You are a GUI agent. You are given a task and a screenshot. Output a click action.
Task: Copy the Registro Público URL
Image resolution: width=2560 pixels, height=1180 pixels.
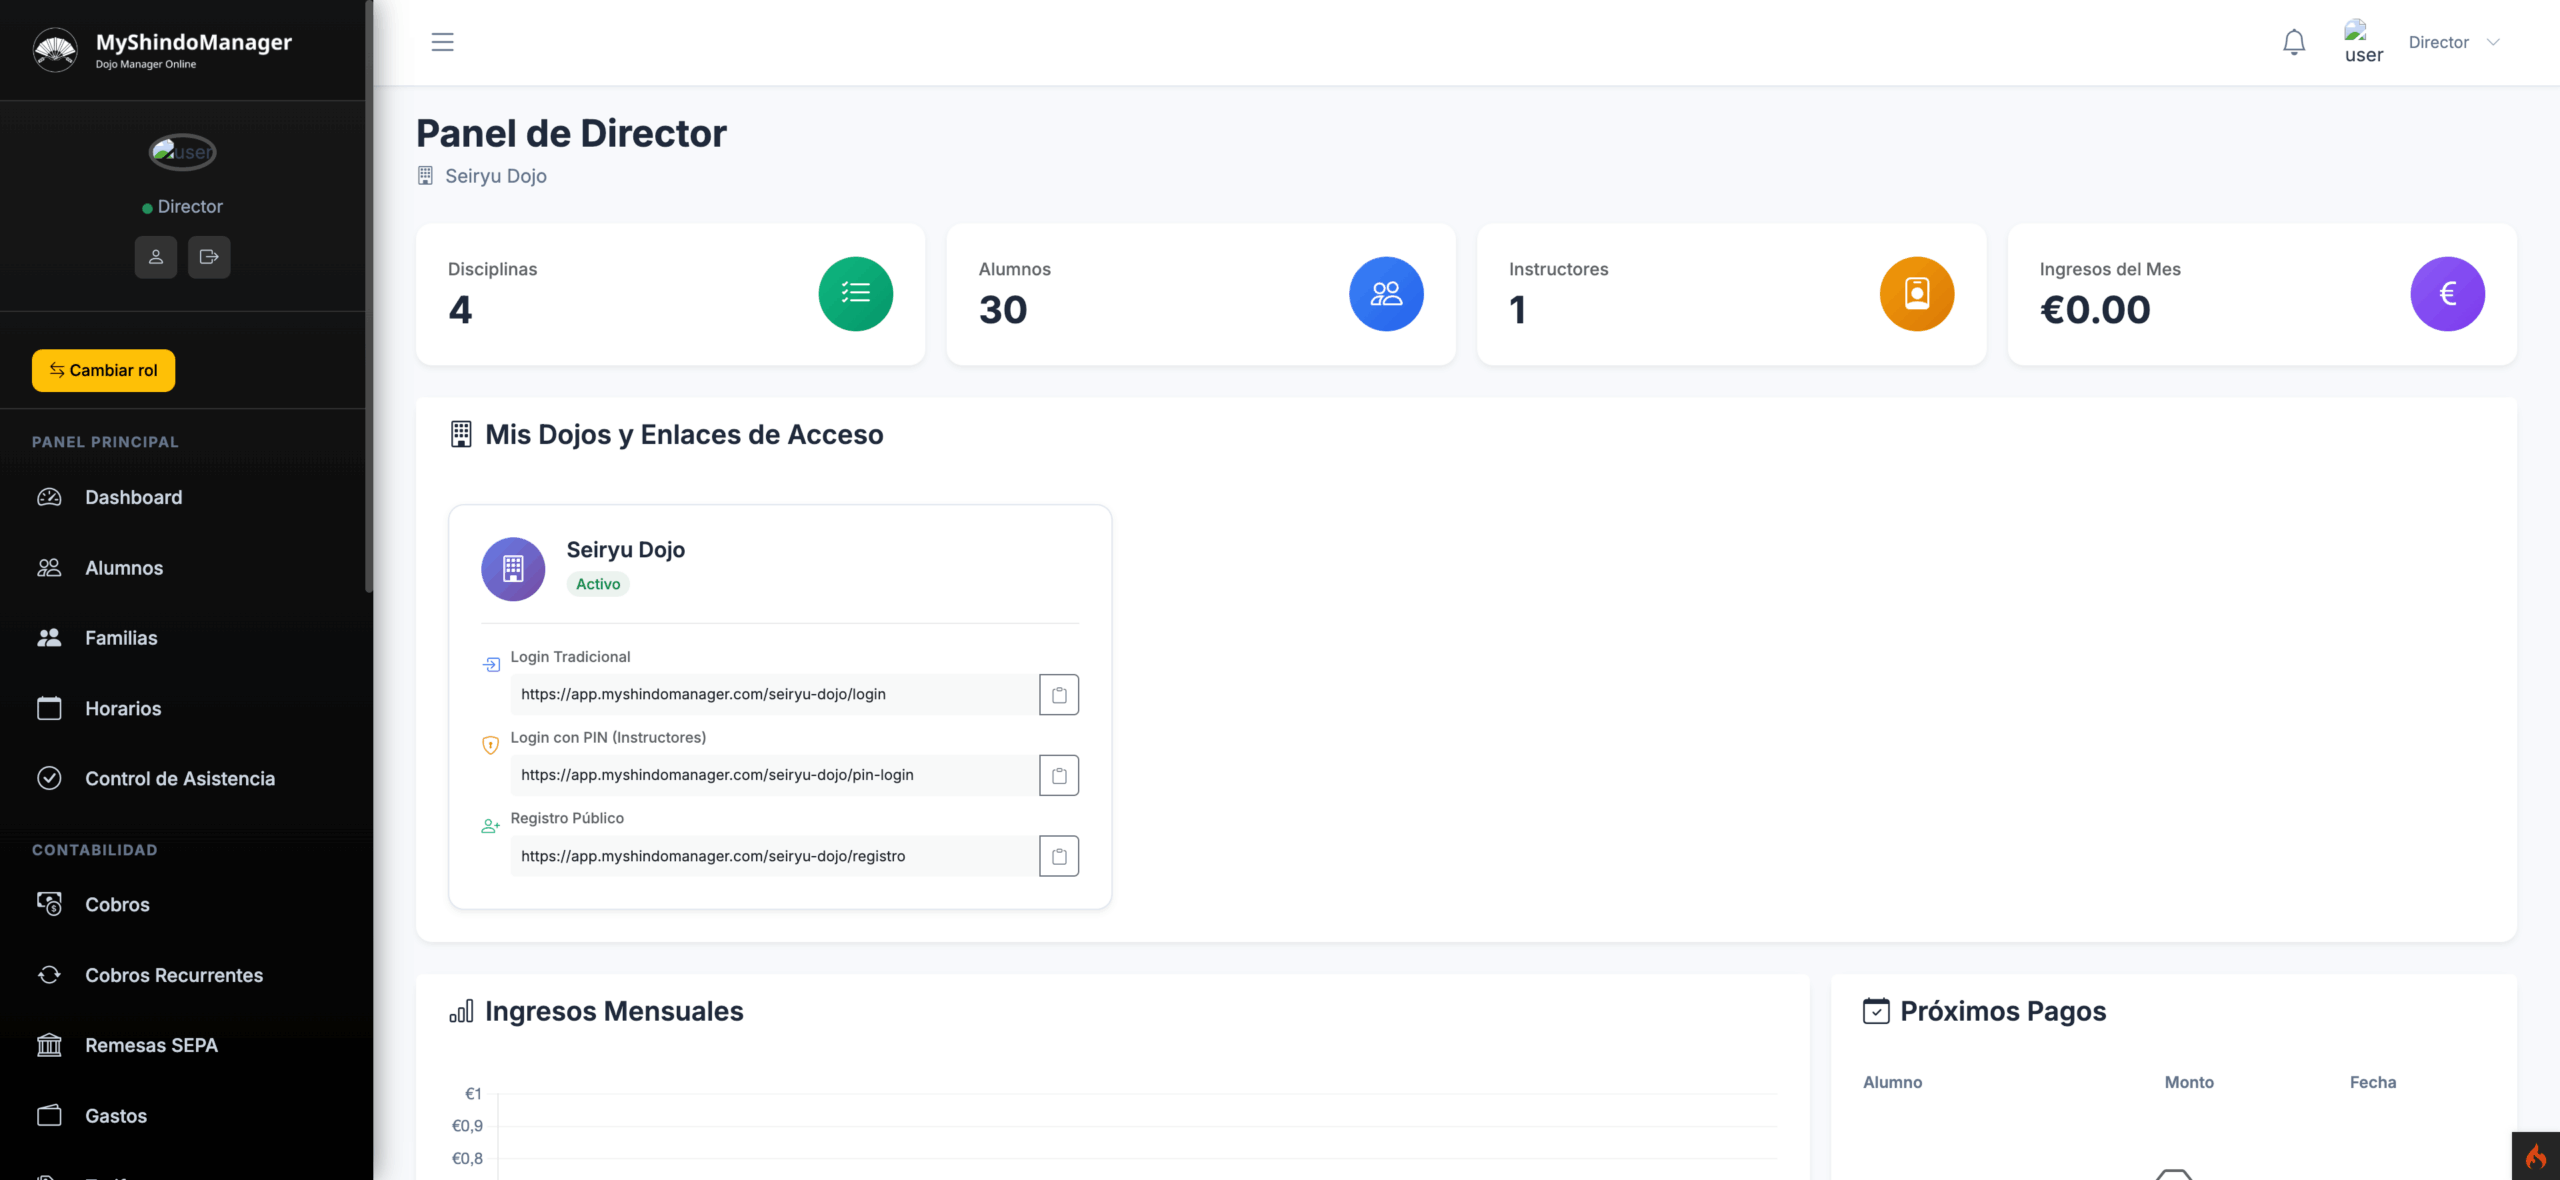point(1058,856)
